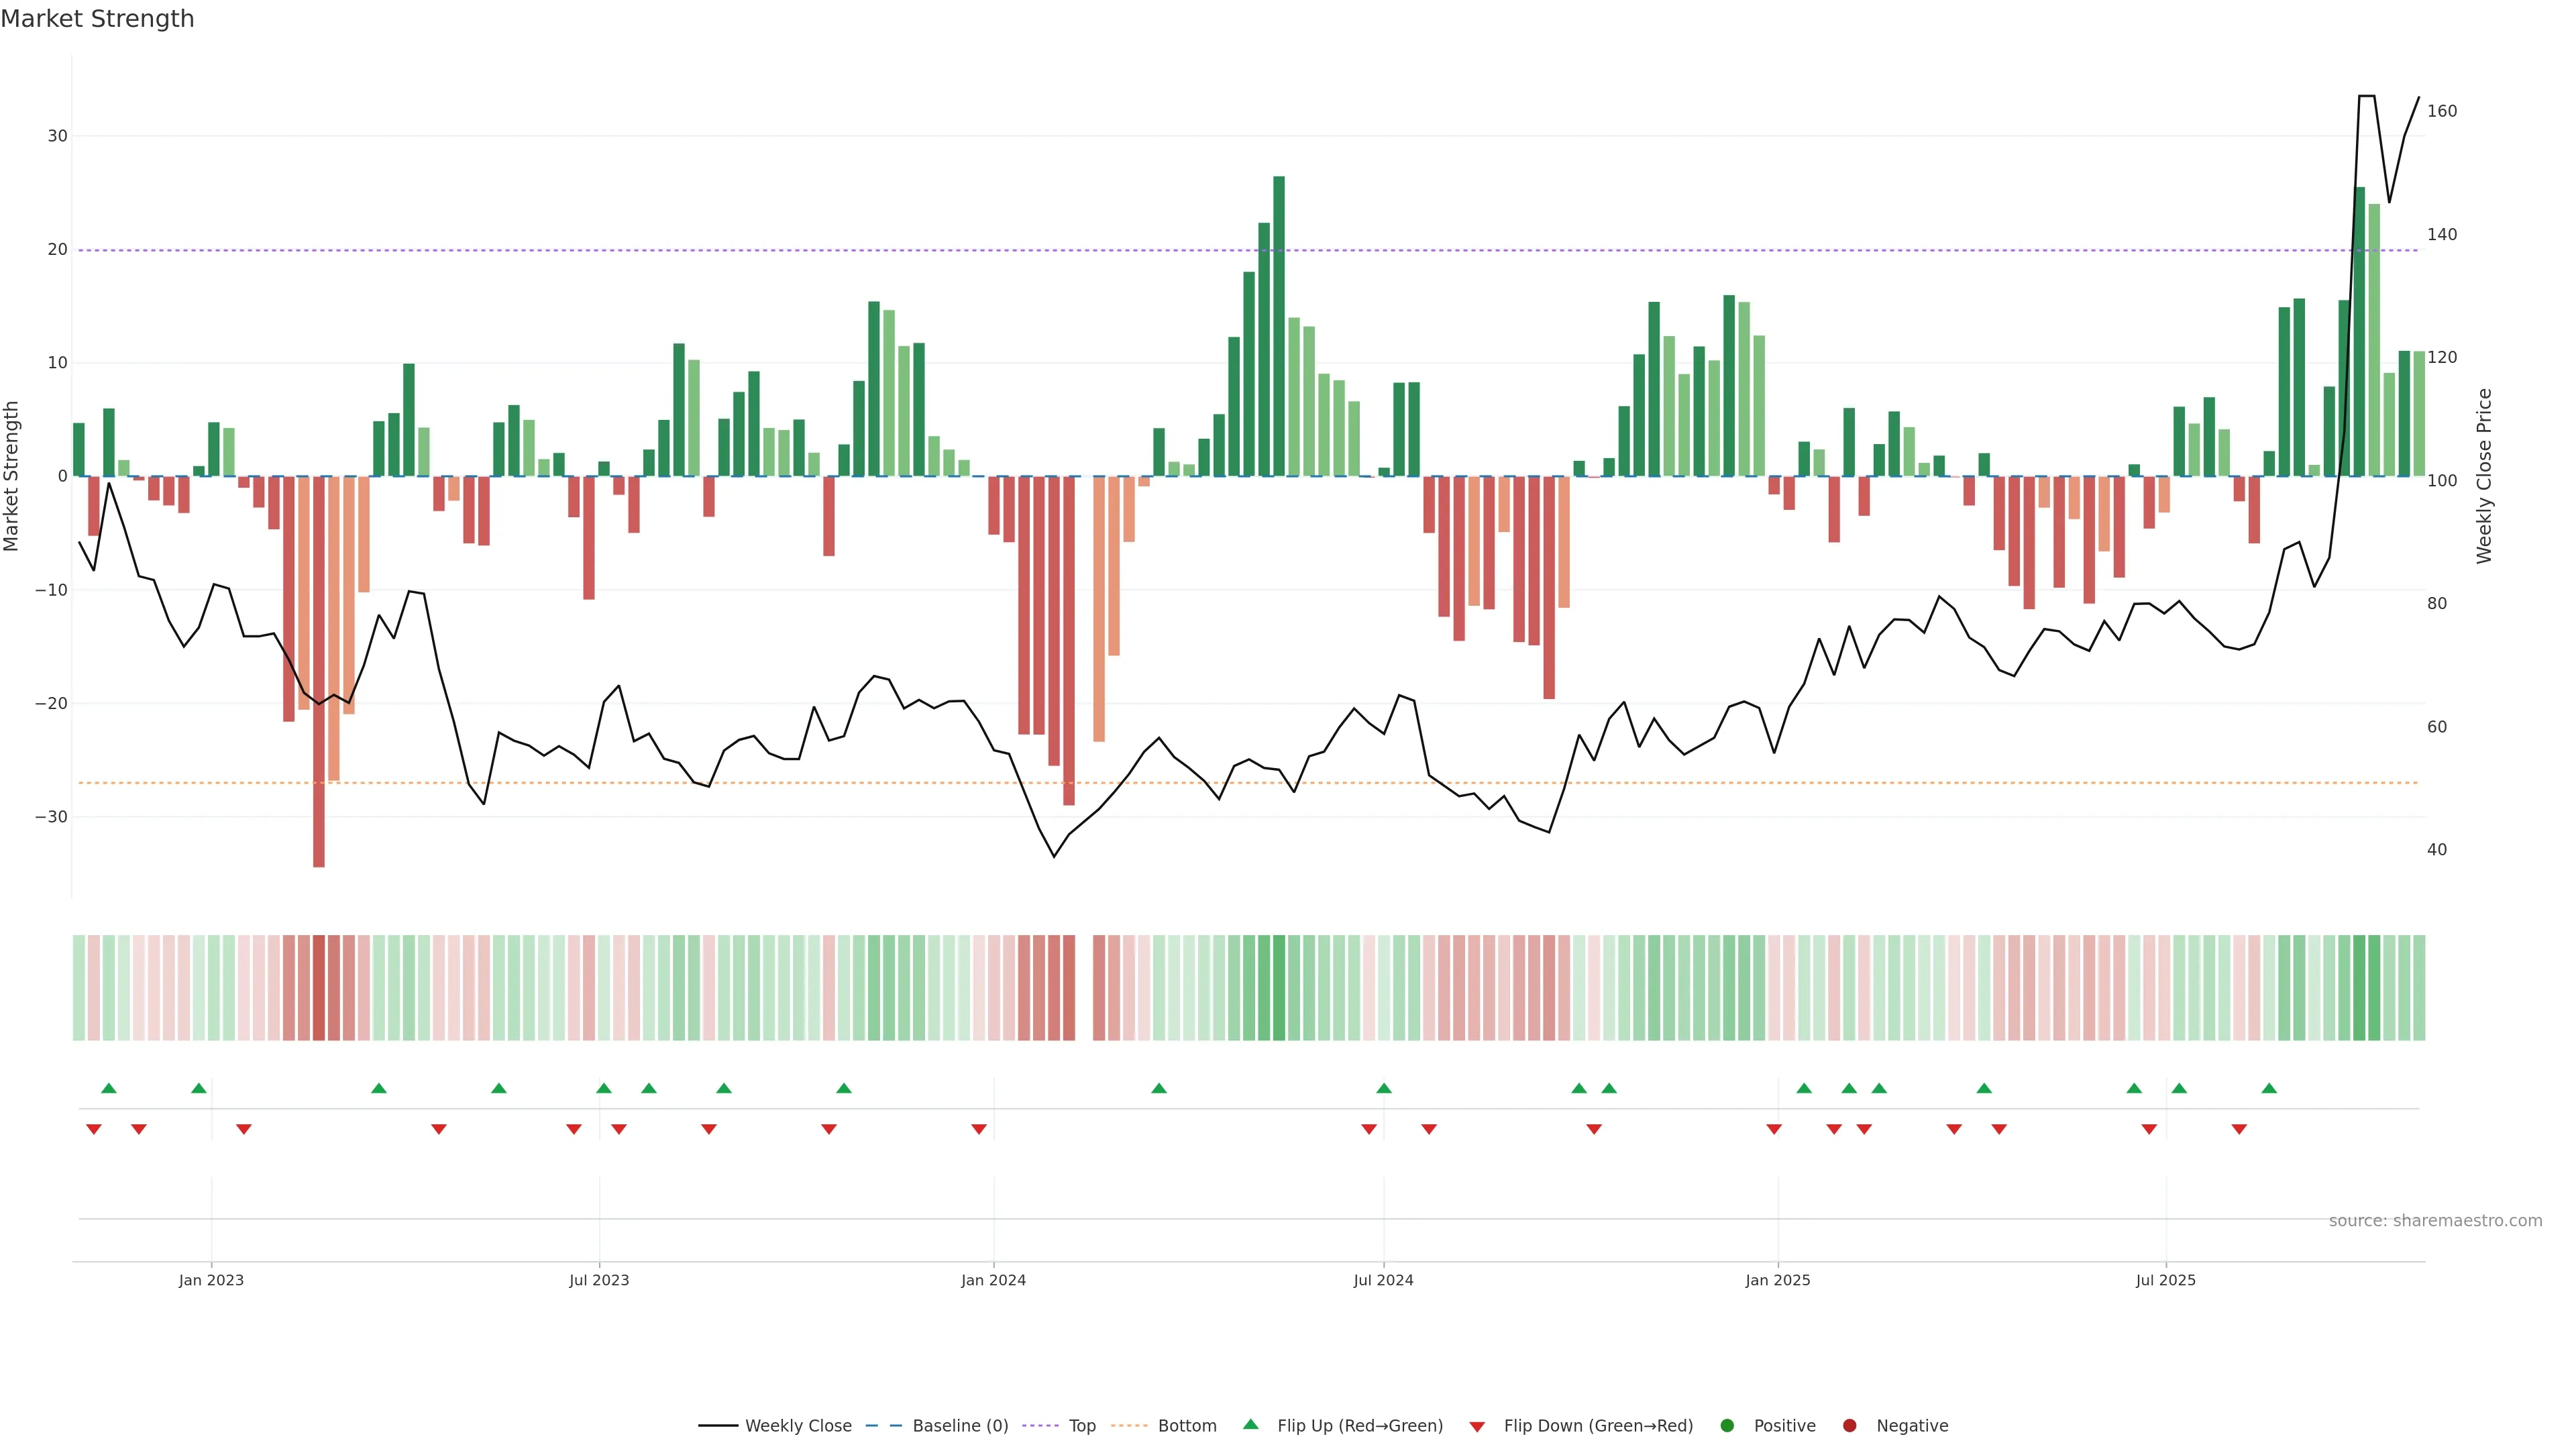
Task: Click the Market Strength chart title
Action: click(97, 19)
